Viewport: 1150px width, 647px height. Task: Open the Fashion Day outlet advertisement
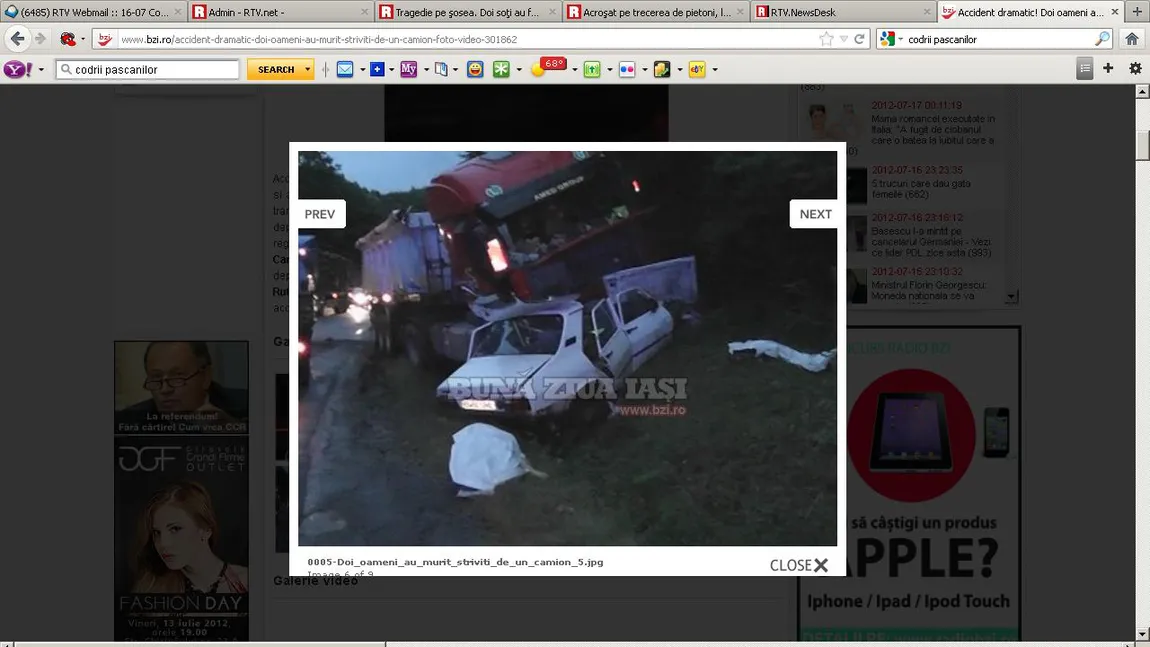[181, 538]
